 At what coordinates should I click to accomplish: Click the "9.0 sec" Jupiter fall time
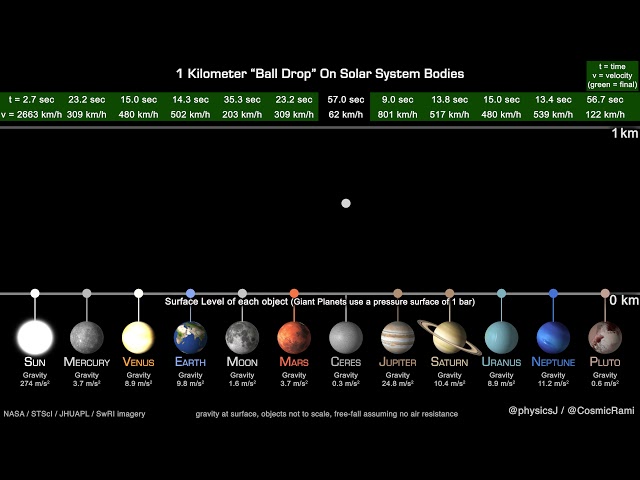point(398,100)
